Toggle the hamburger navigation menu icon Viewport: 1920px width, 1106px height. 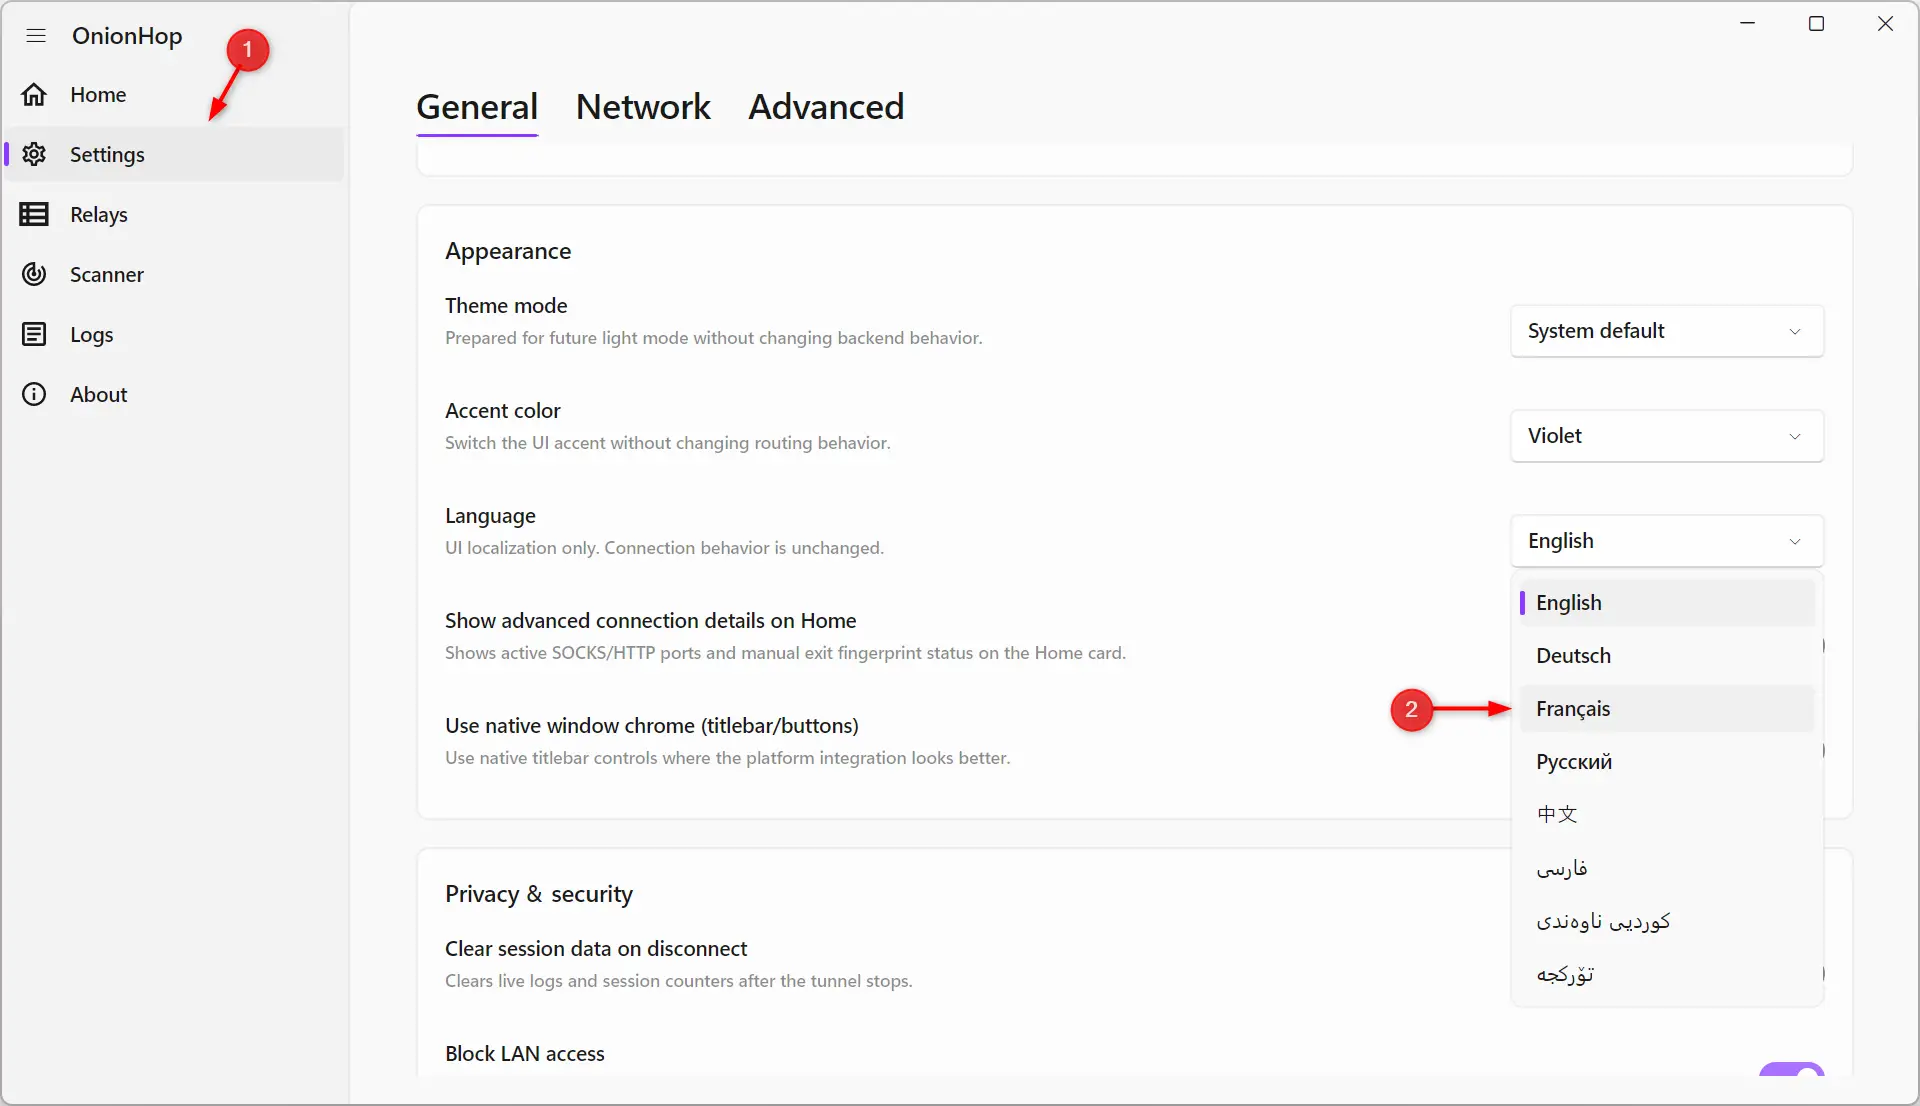36,36
